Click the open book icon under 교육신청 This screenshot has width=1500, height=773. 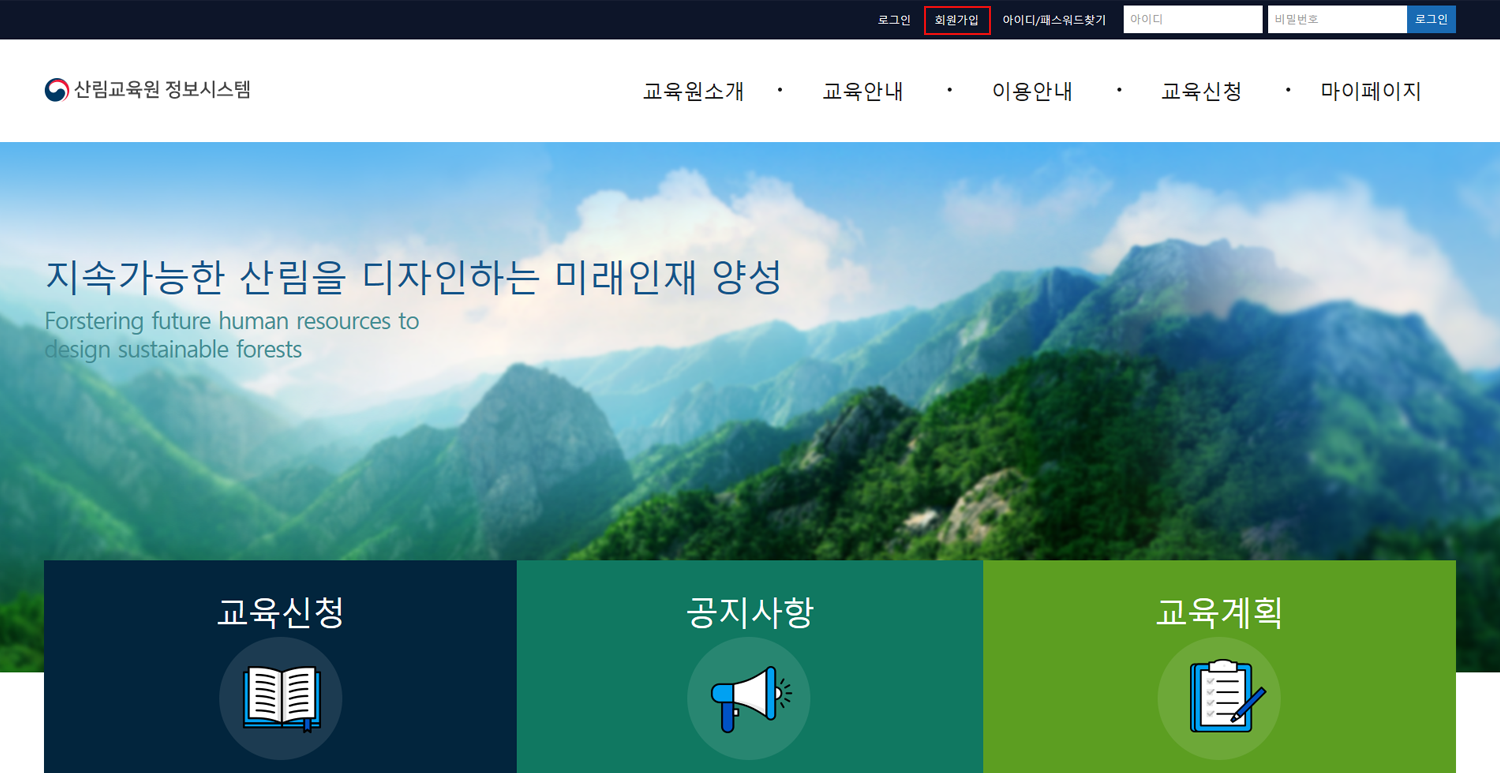(280, 698)
